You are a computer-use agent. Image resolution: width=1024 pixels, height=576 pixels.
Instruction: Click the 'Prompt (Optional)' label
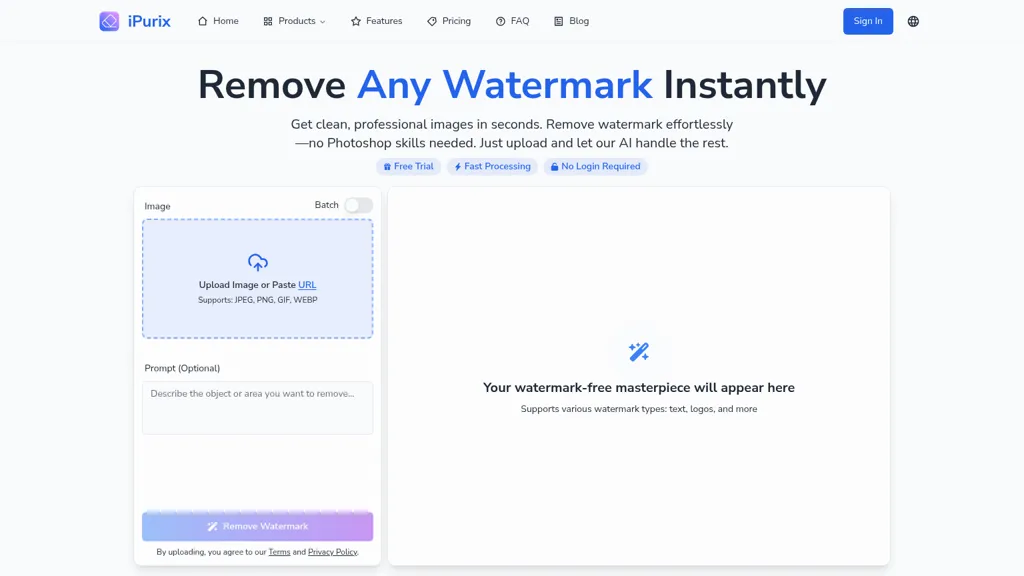coord(182,368)
